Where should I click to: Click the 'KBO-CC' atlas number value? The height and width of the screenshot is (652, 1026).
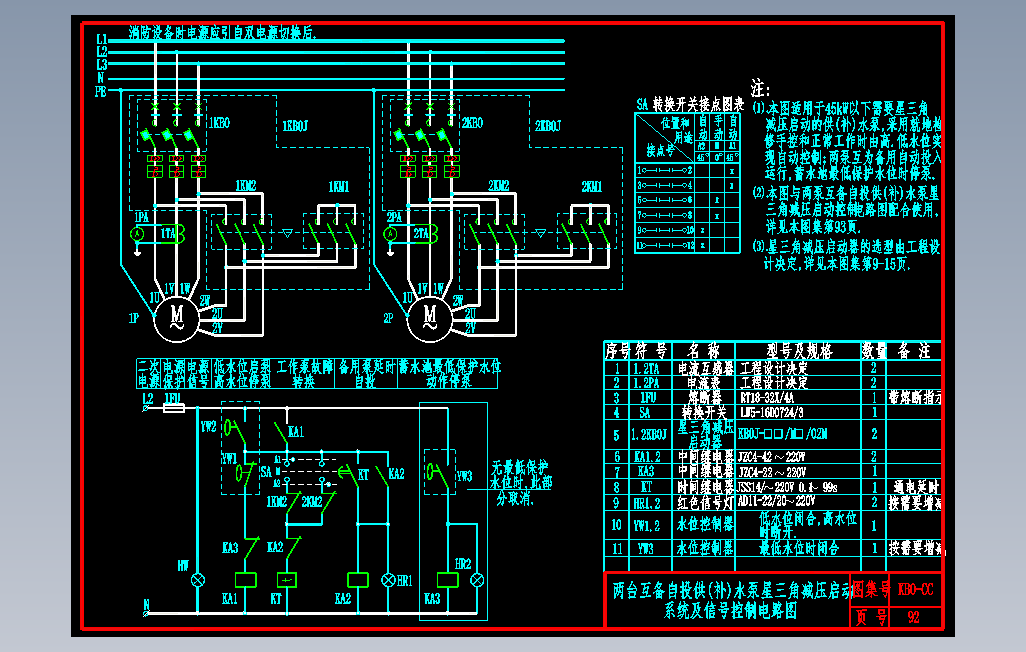[x=915, y=590]
